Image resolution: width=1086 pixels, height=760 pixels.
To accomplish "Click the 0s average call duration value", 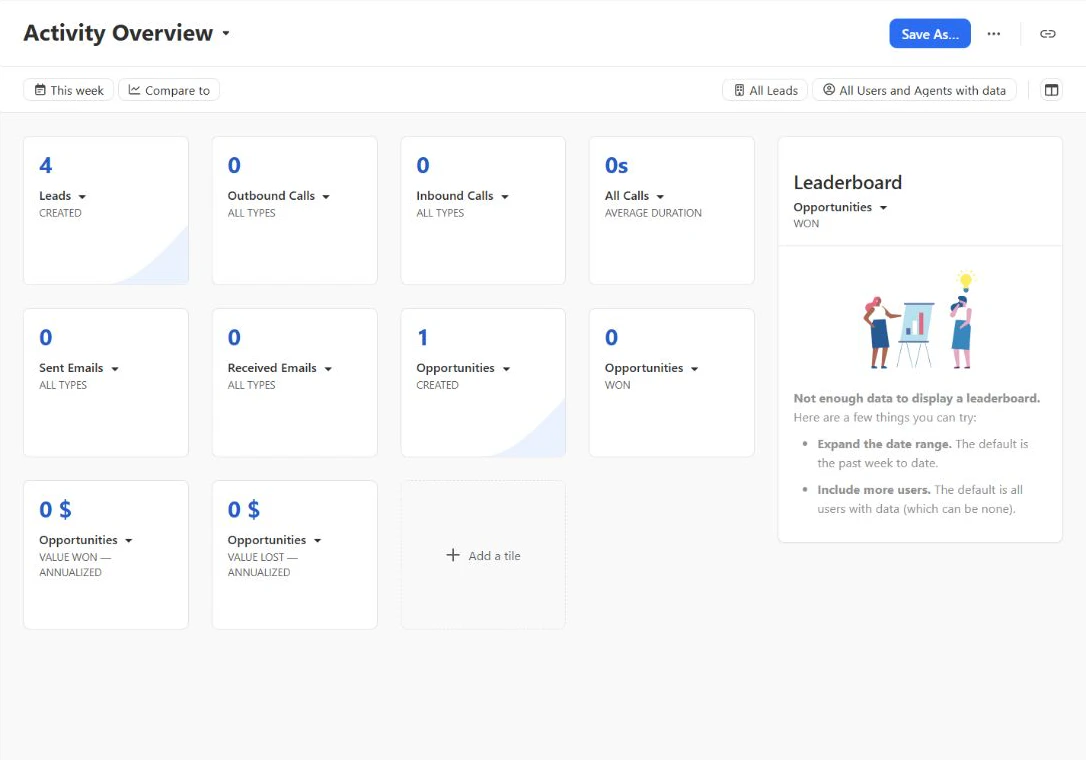I will pos(616,165).
